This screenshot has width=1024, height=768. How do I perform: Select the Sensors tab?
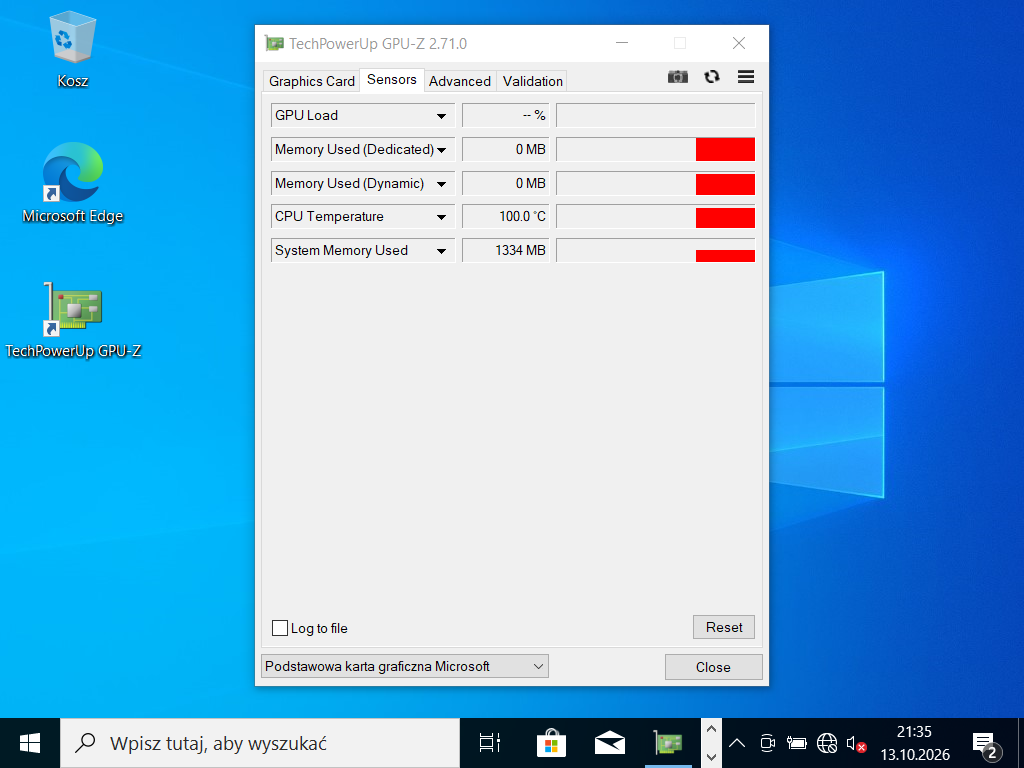click(x=392, y=80)
